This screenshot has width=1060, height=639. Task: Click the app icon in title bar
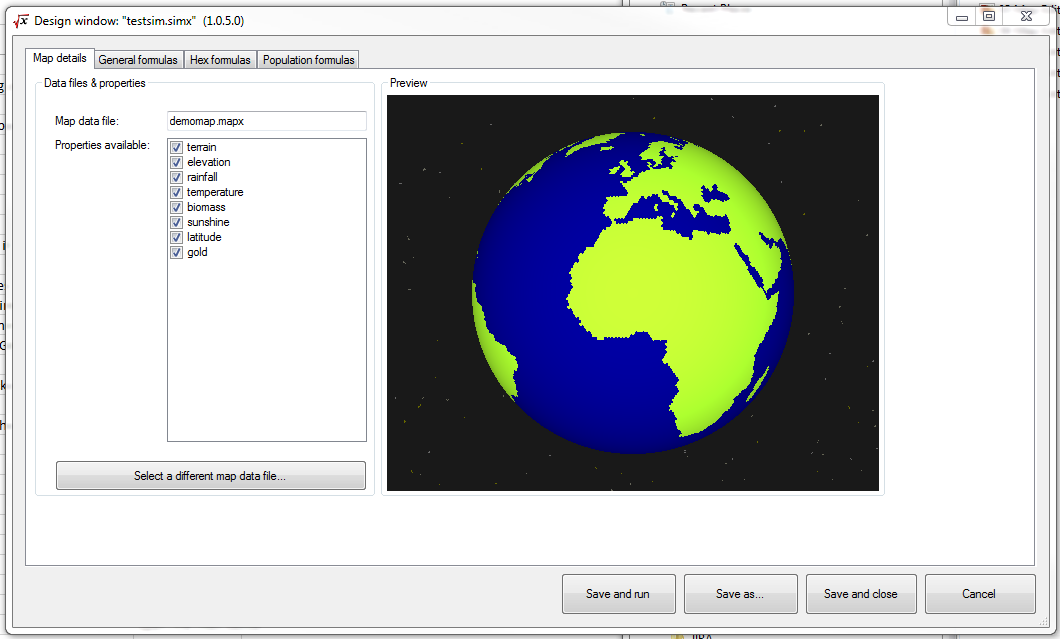click(x=21, y=20)
